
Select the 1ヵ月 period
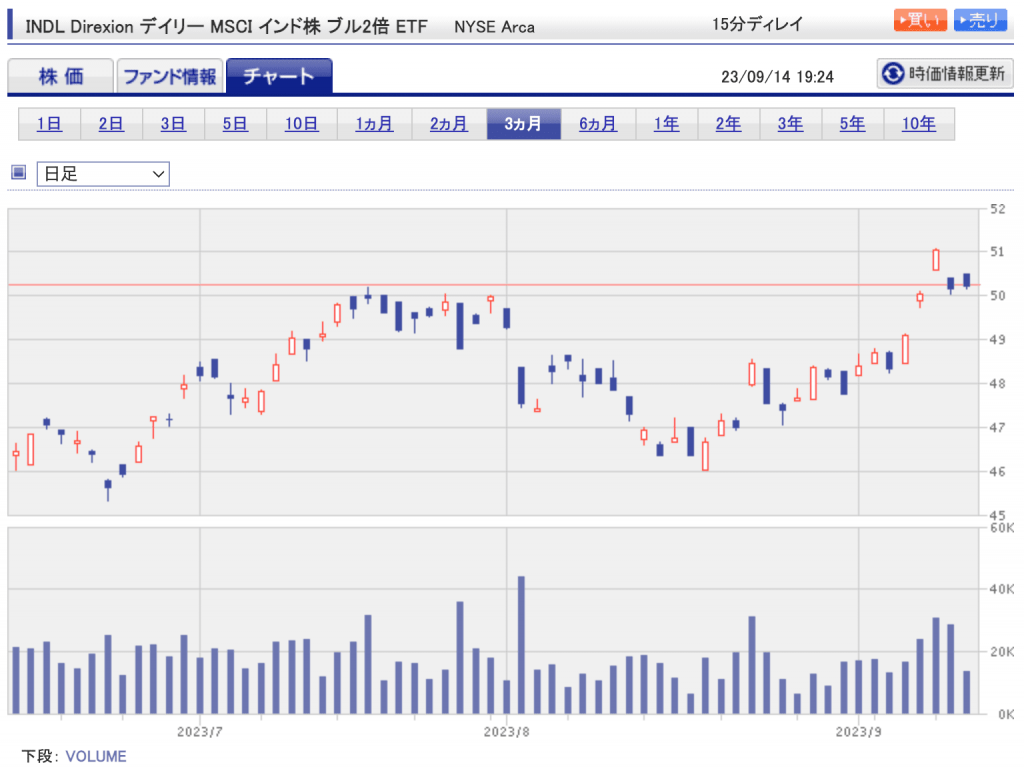pos(374,124)
